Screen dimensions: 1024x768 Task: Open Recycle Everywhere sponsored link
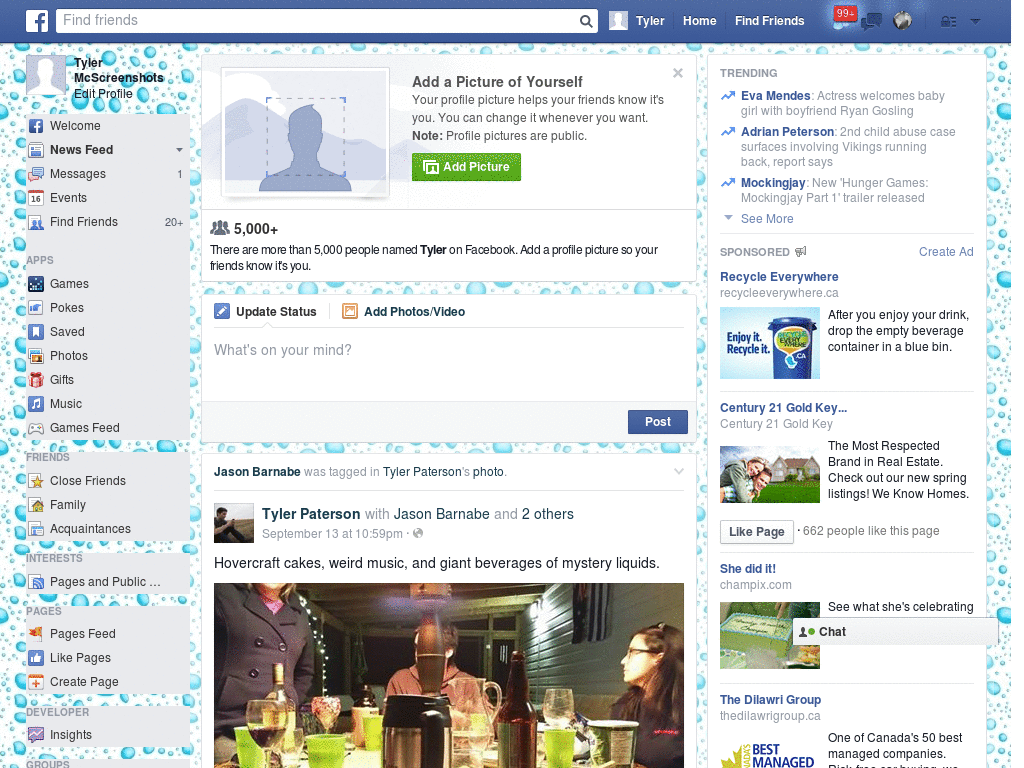tap(779, 277)
